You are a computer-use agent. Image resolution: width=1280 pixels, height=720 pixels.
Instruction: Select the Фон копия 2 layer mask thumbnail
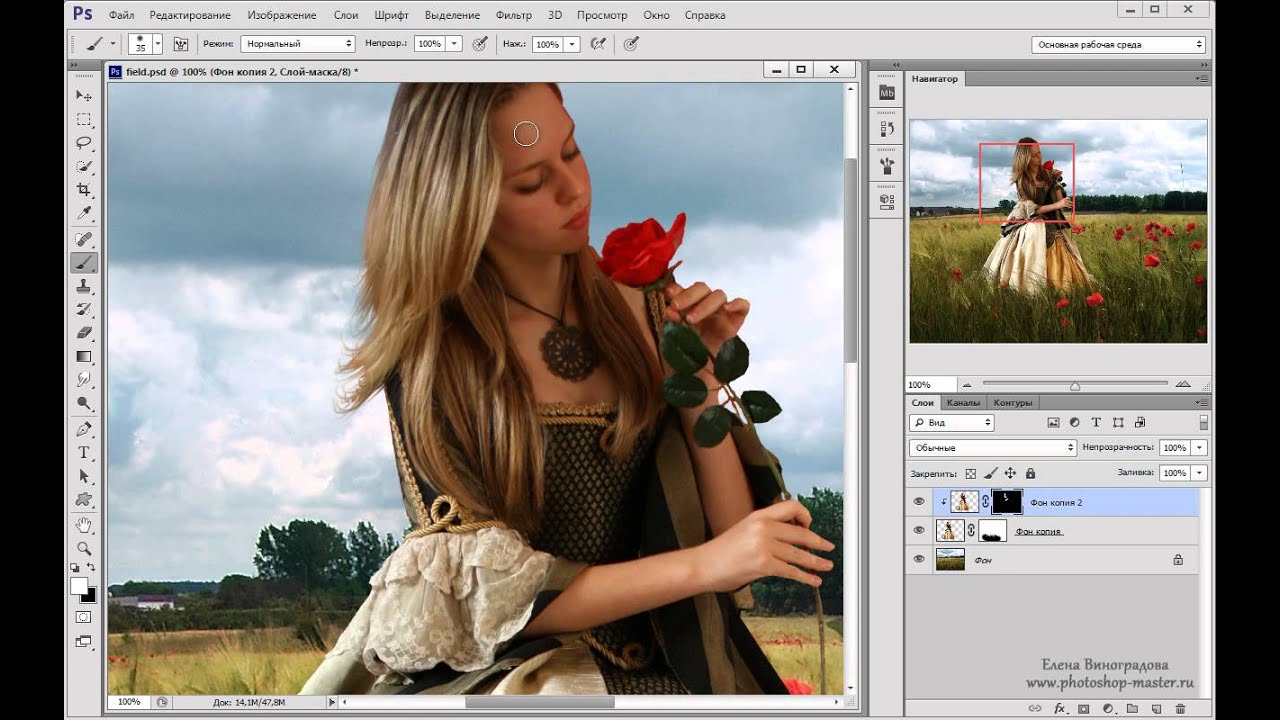pos(1007,502)
